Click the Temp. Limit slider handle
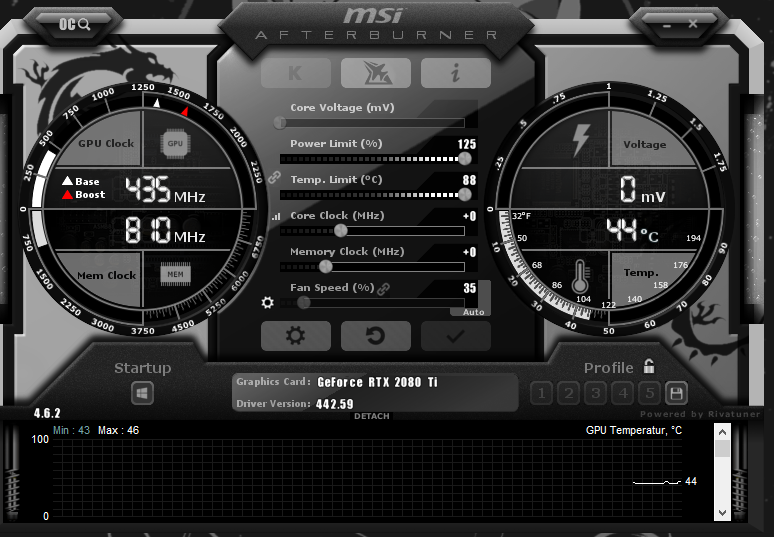This screenshot has height=537, width=774. [x=464, y=194]
